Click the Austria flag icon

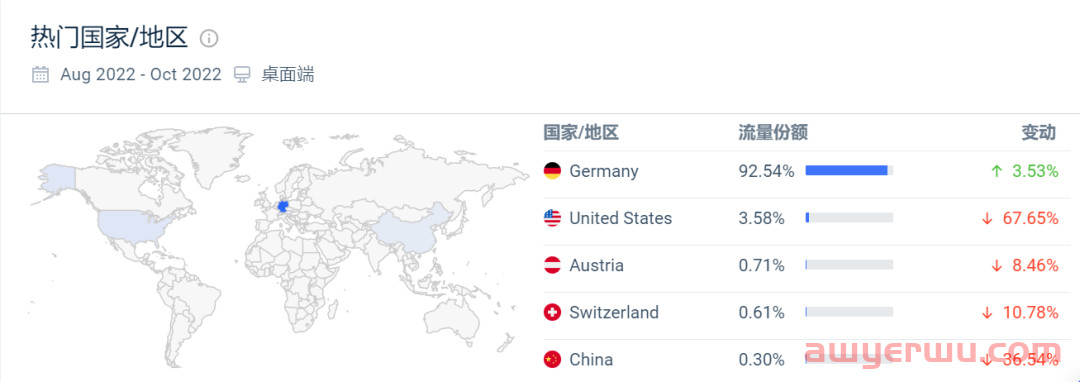(x=552, y=266)
